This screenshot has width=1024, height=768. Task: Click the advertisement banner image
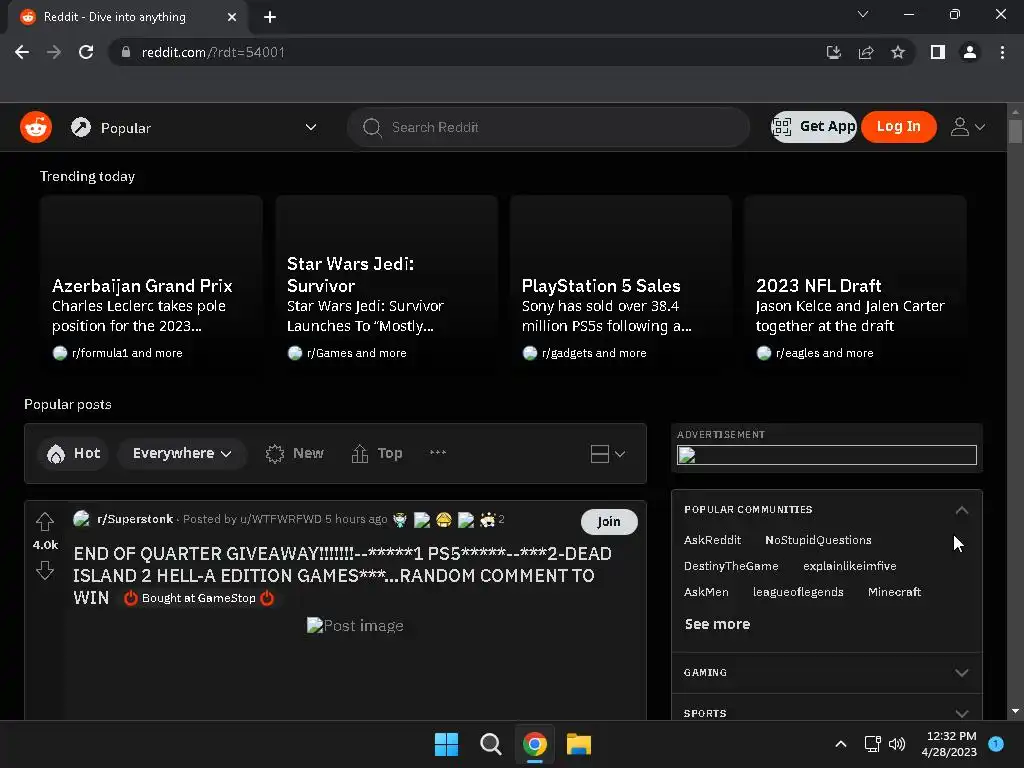(x=827, y=455)
